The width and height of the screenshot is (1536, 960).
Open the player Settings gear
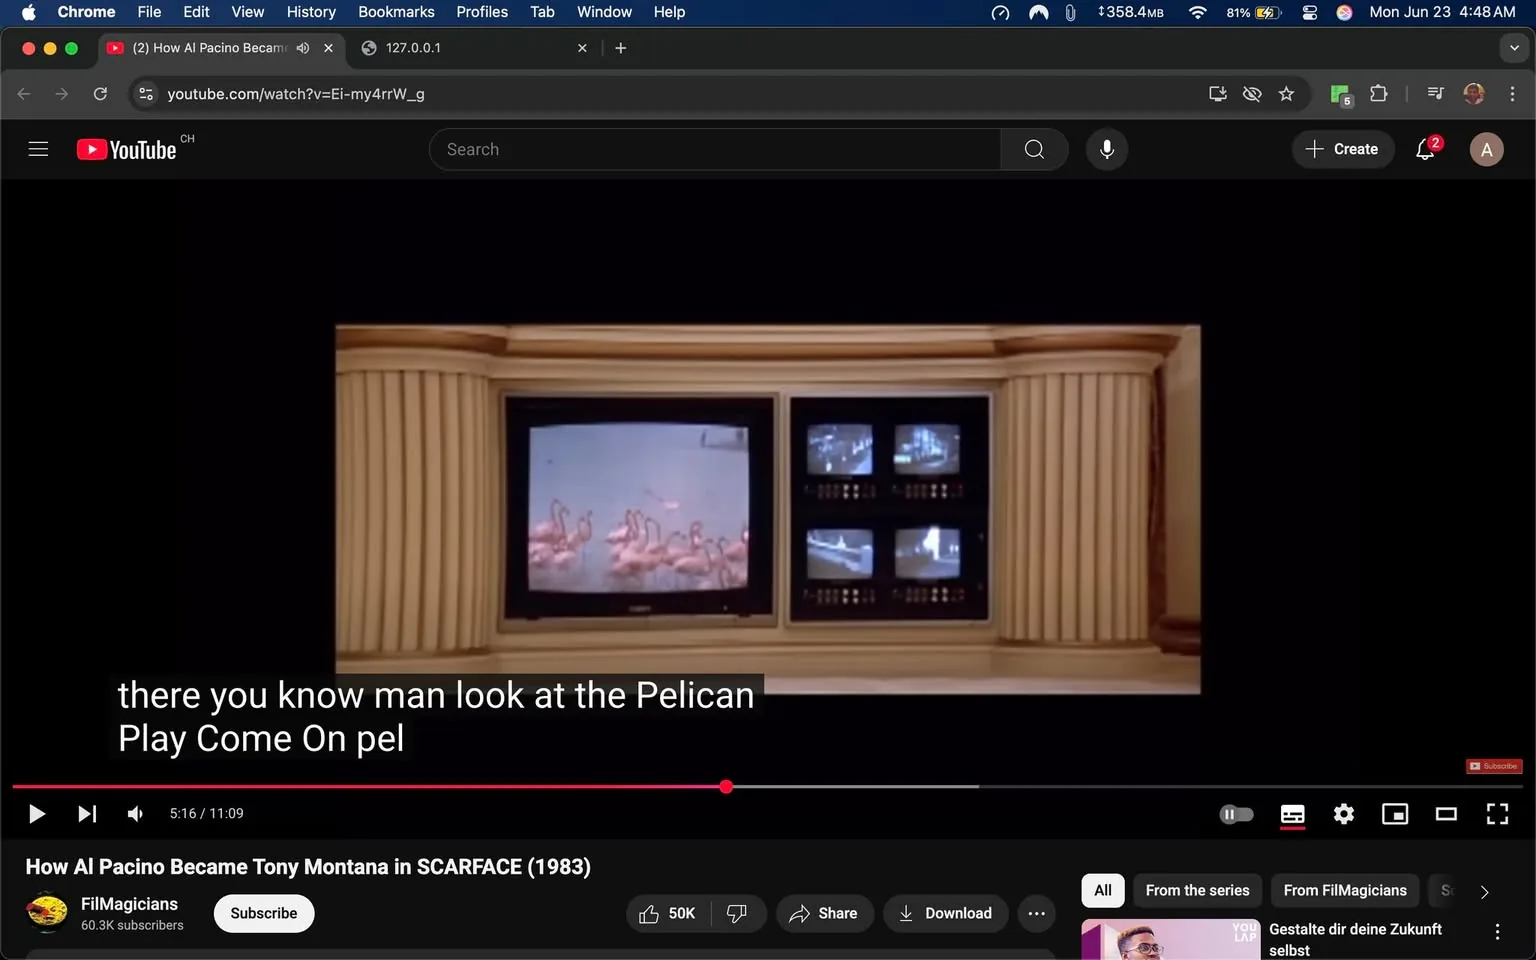pyautogui.click(x=1343, y=814)
